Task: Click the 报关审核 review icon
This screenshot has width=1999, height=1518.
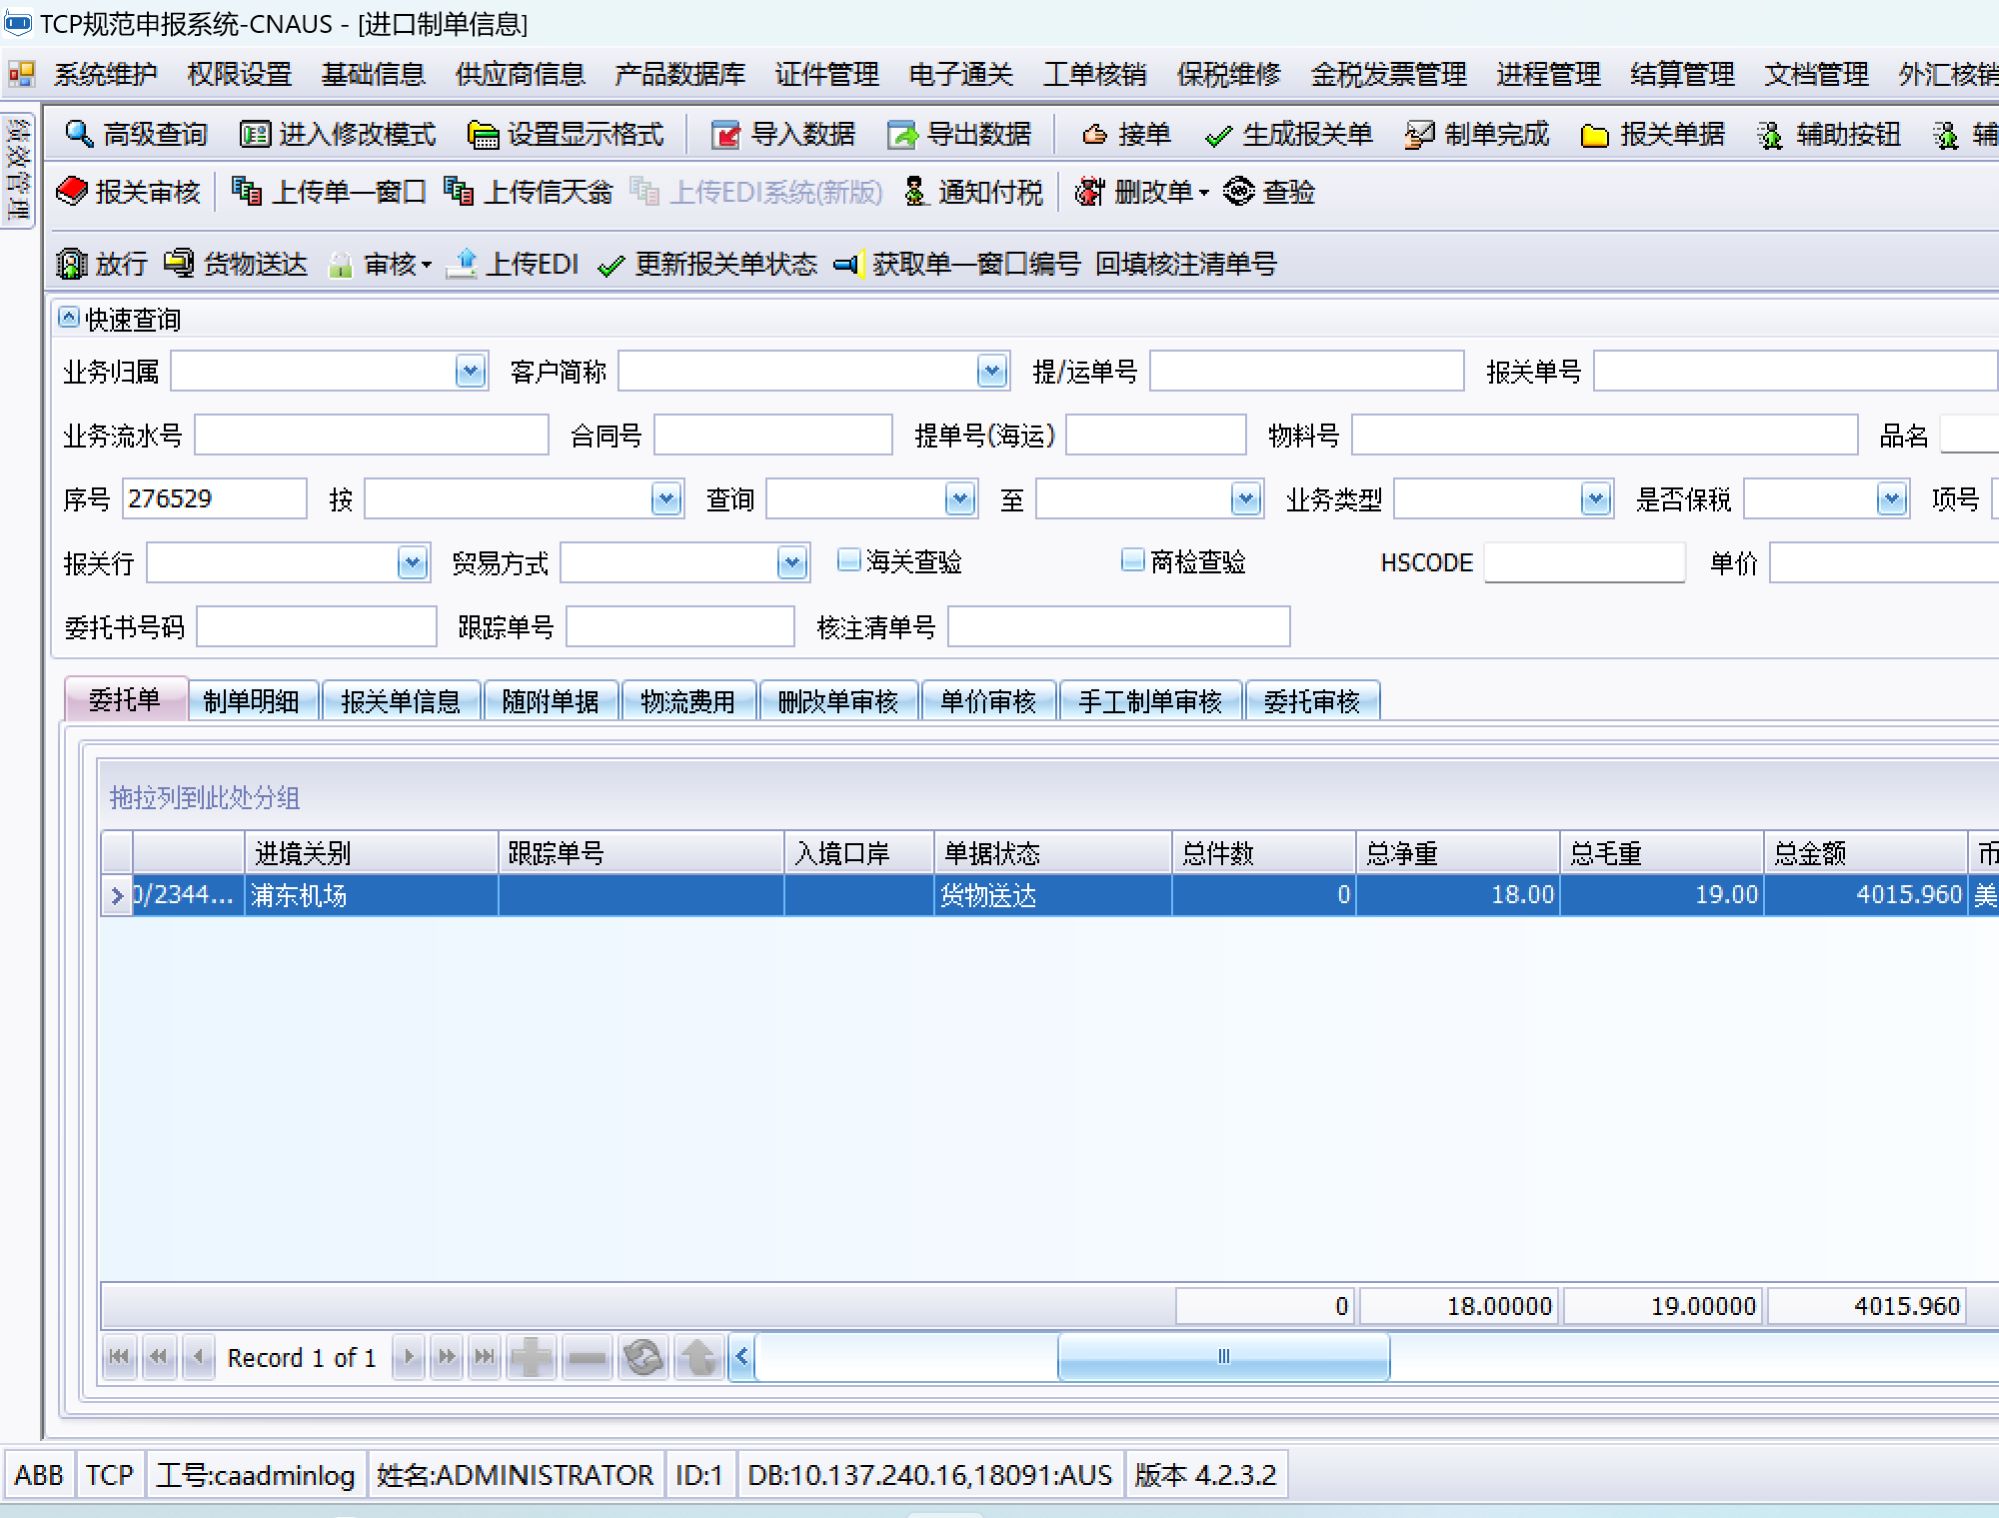Action: pos(72,191)
